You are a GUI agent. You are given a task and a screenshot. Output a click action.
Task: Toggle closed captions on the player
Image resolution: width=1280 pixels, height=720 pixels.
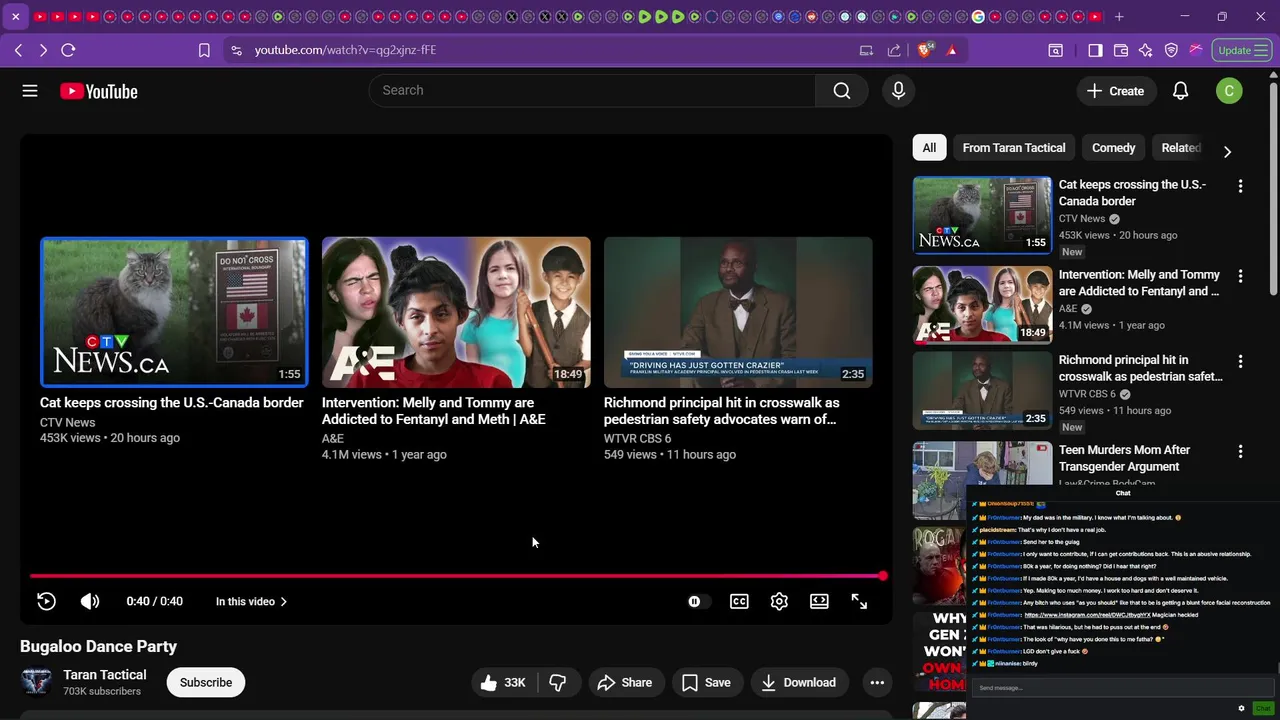click(x=739, y=601)
